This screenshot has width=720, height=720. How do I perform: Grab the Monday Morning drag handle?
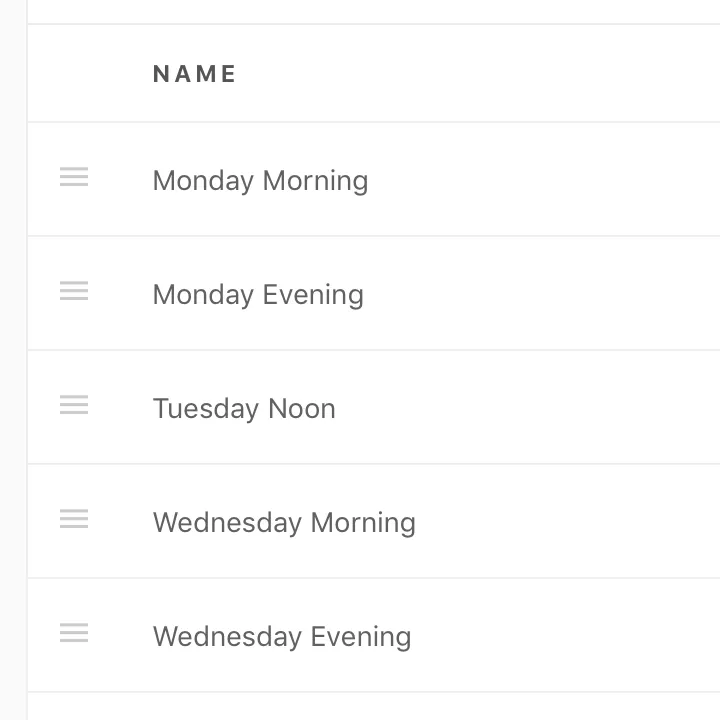tap(74, 178)
